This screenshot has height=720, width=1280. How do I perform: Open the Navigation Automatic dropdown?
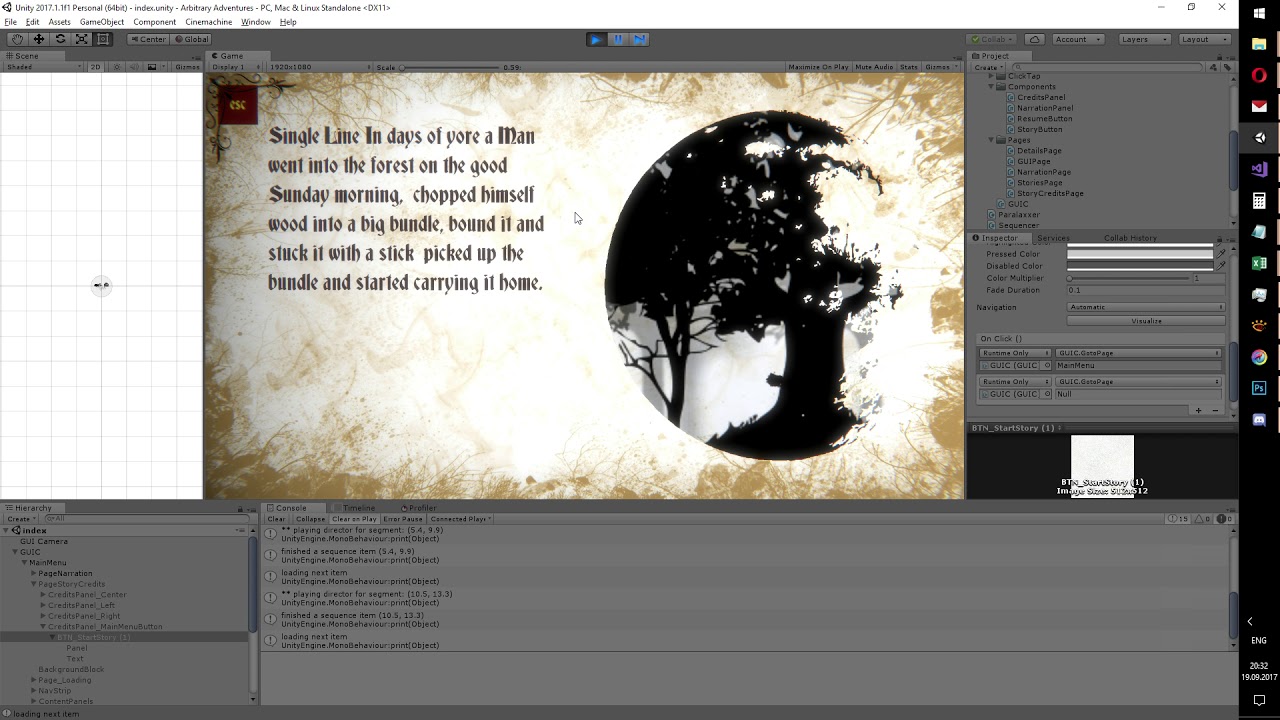(x=1146, y=307)
